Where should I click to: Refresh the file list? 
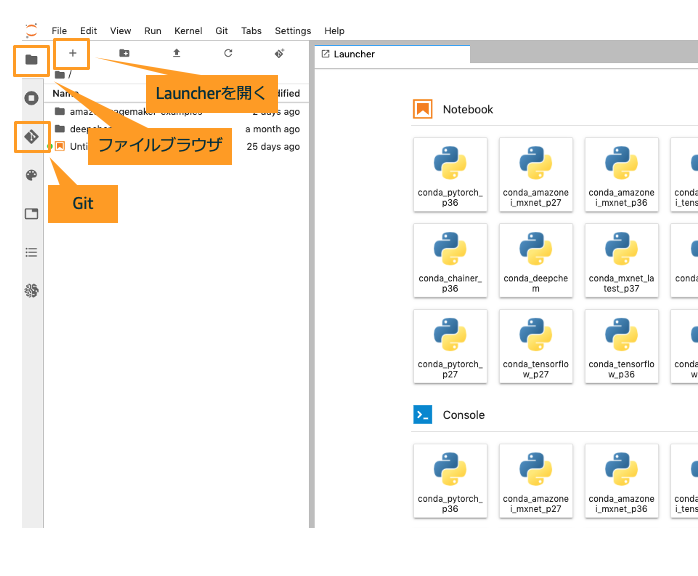tap(228, 53)
